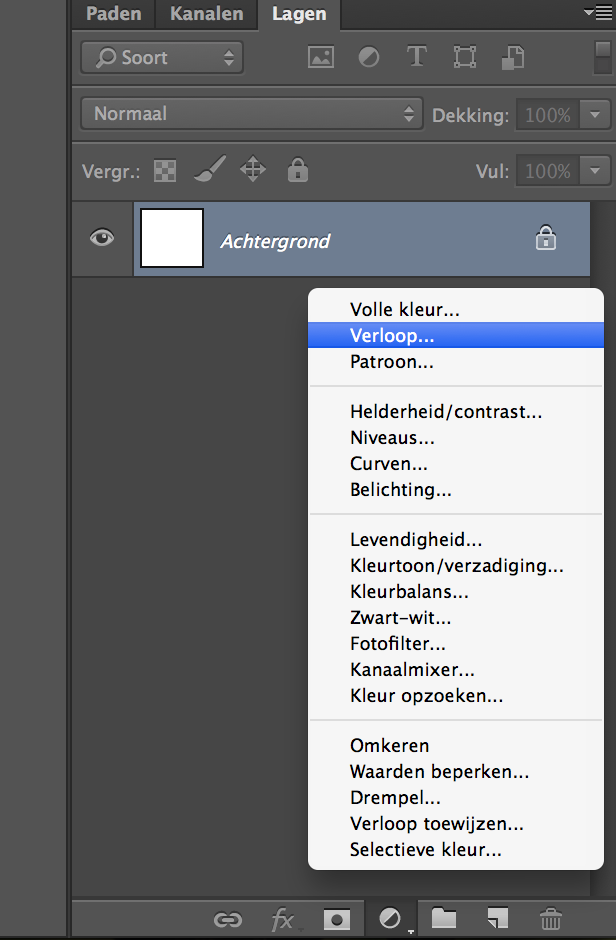Open the Soort filter type dropdown
The image size is (616, 940).
tap(162, 58)
